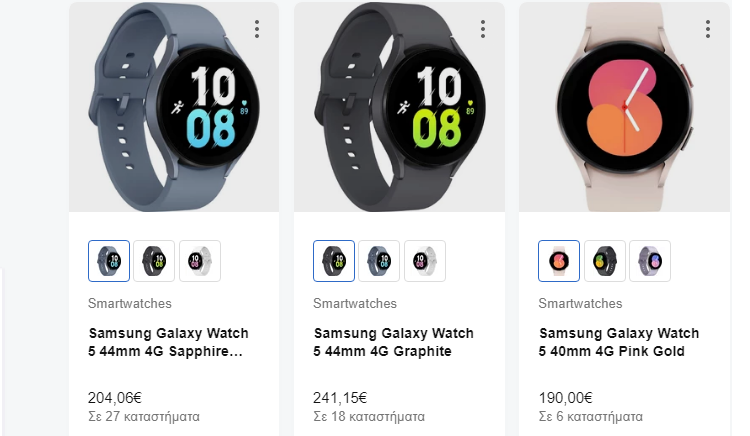Open Samsung Galaxy Watch 5 44mm Graphite title

[393, 342]
